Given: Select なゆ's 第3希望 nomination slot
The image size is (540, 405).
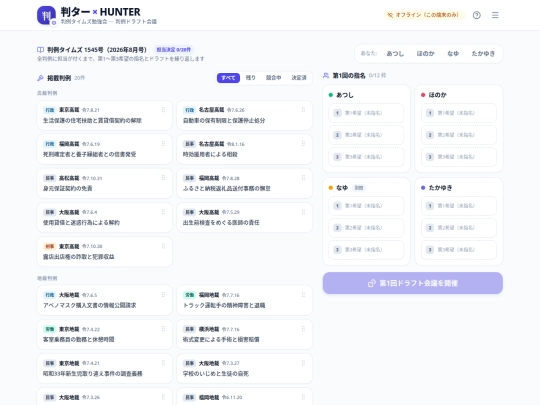Looking at the screenshot, I should pyautogui.click(x=366, y=250).
